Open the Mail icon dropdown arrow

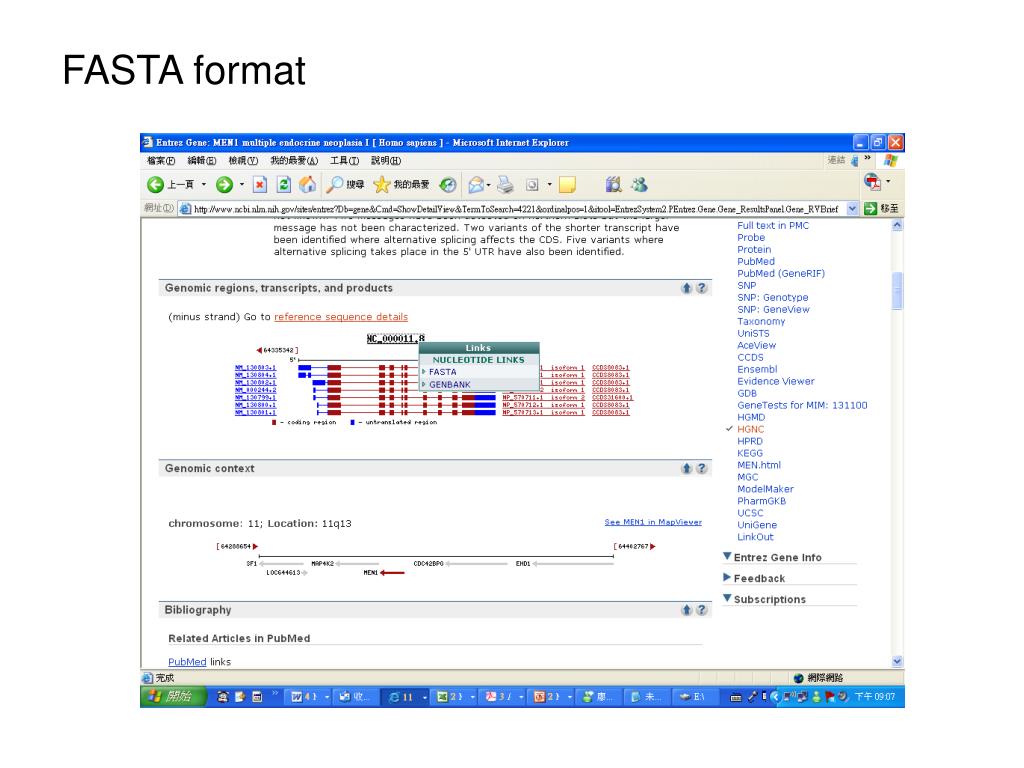(488, 185)
